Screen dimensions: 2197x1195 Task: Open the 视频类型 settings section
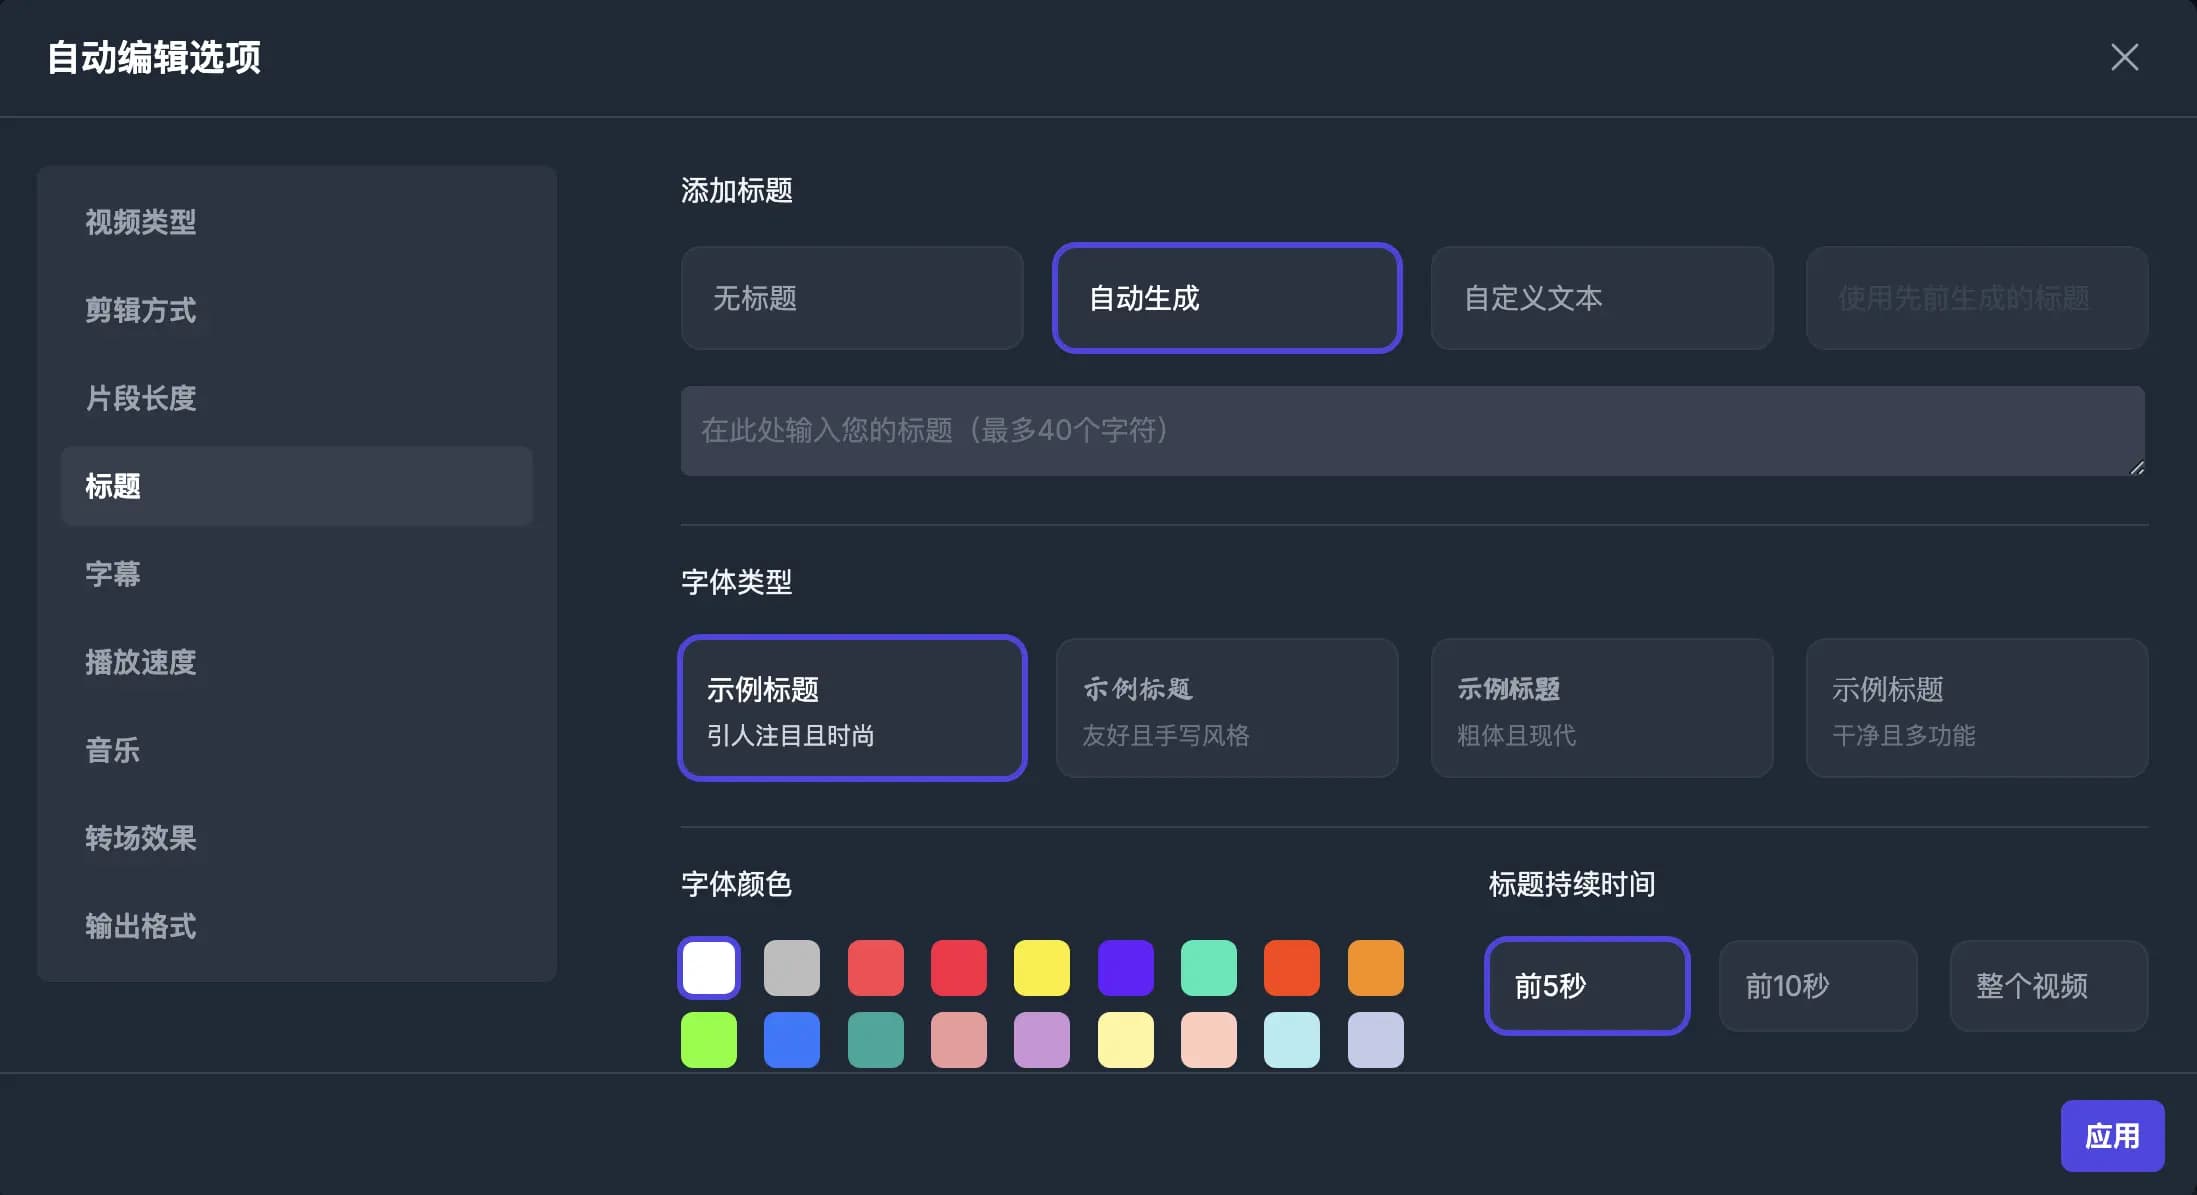coord(142,223)
